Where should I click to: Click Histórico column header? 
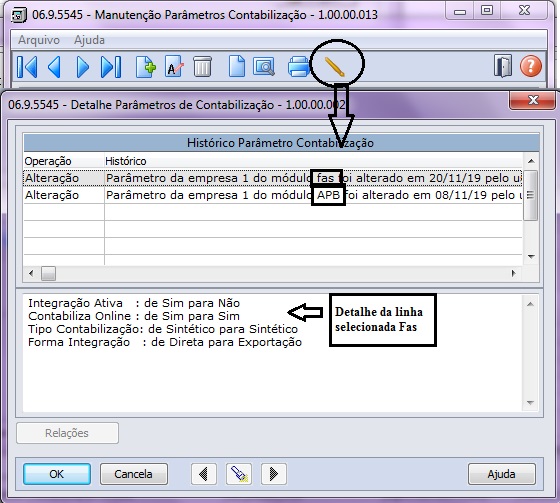click(x=313, y=161)
